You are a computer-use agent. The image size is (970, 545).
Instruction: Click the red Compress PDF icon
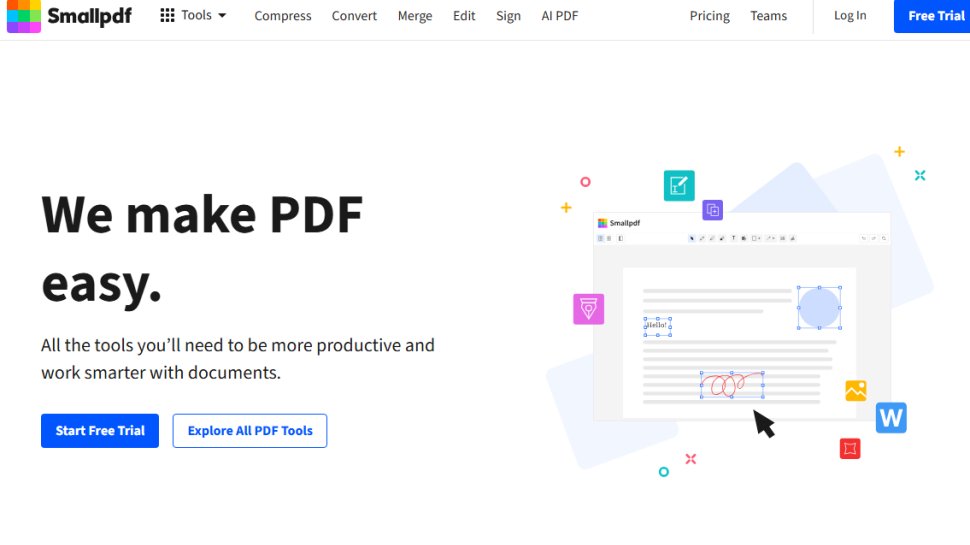(850, 448)
